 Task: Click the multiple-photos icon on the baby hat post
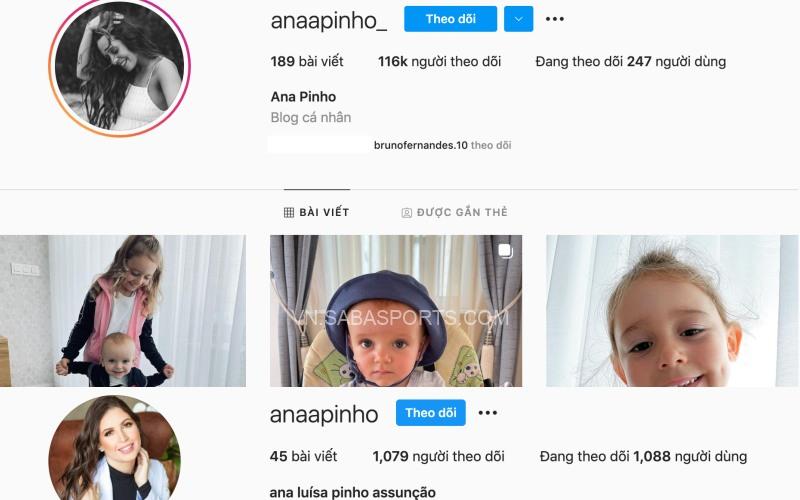(x=505, y=251)
